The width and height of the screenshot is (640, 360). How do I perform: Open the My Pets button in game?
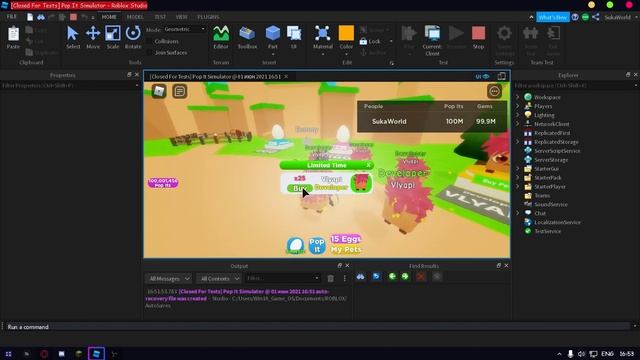[346, 249]
